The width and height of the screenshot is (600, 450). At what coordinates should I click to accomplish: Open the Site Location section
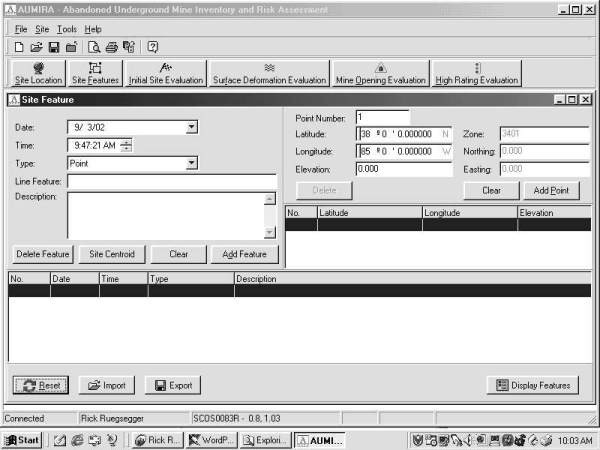pyautogui.click(x=38, y=73)
